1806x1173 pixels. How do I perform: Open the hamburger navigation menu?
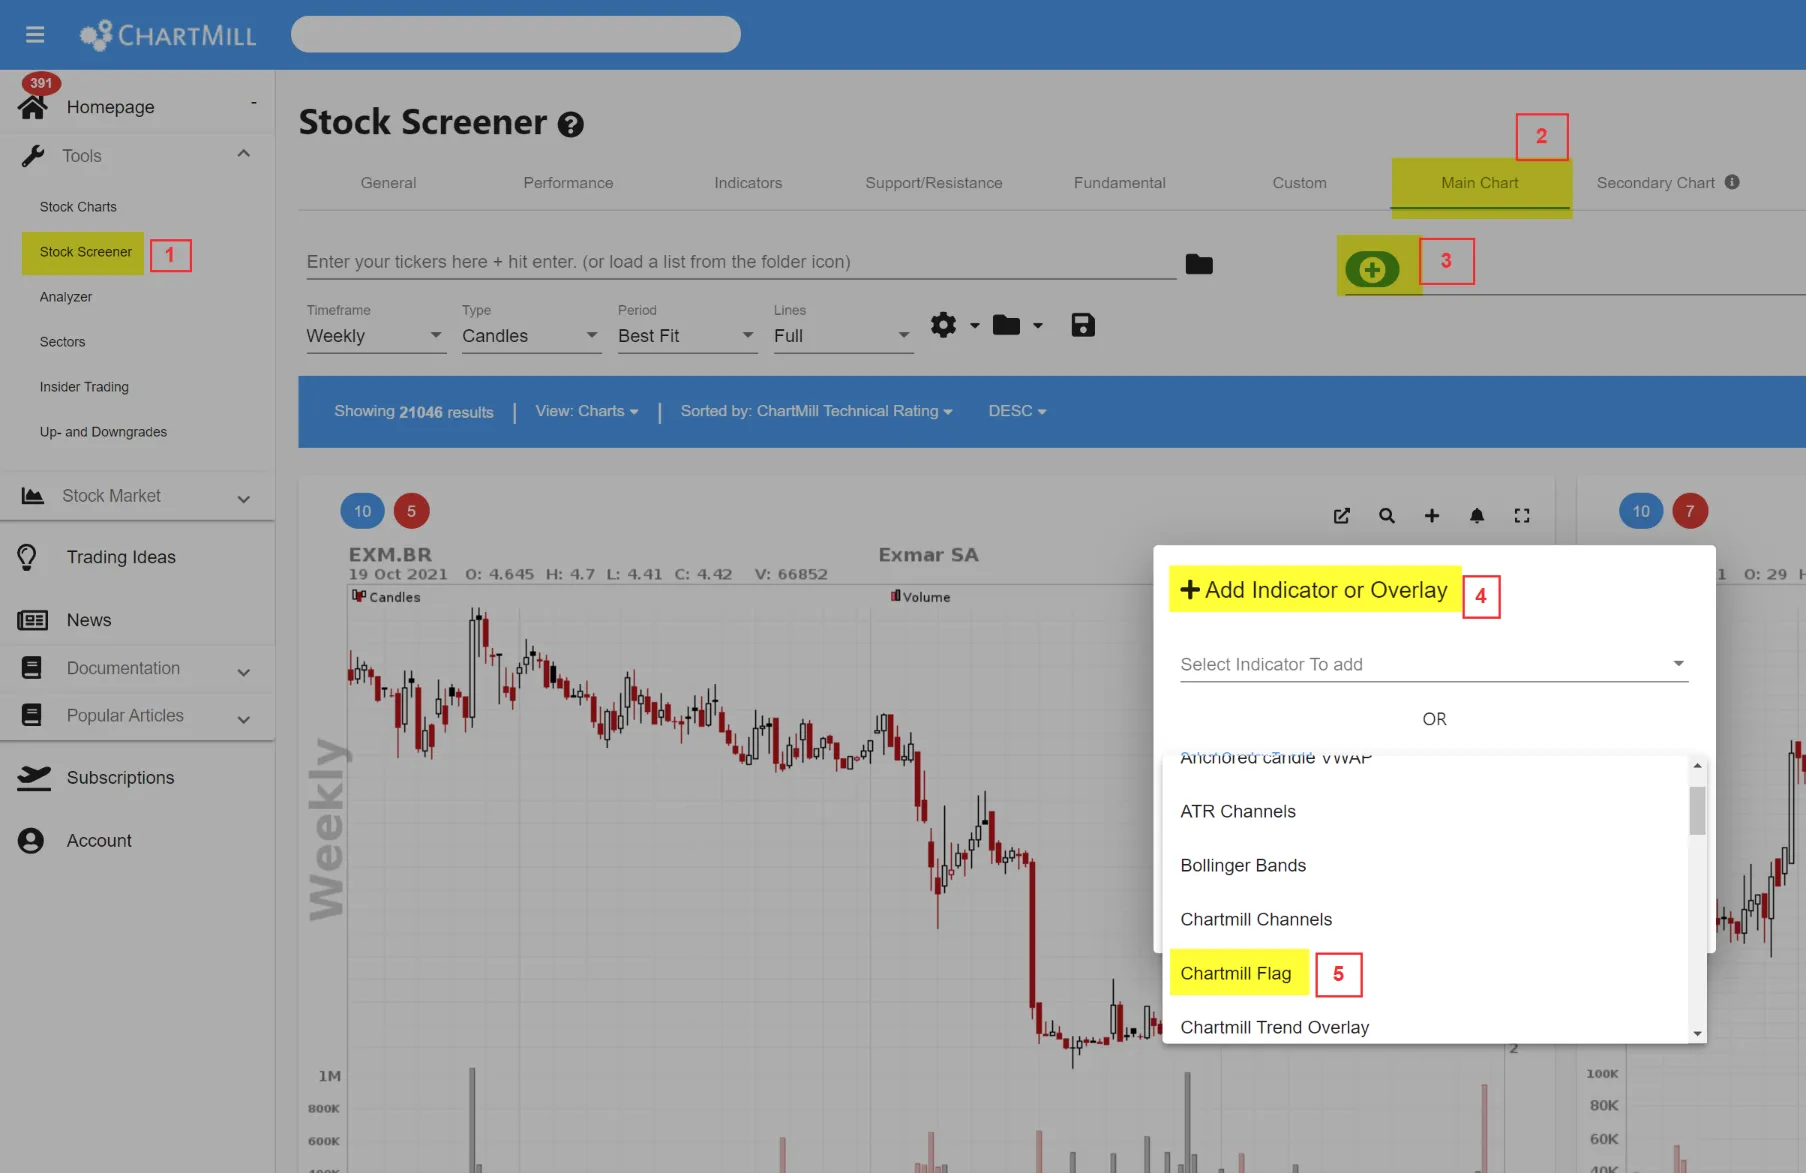(x=35, y=35)
